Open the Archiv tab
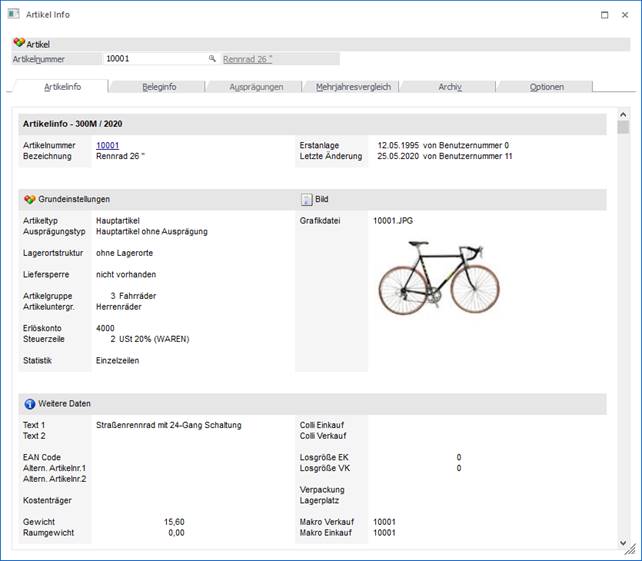The width and height of the screenshot is (642, 561). pyautogui.click(x=450, y=87)
